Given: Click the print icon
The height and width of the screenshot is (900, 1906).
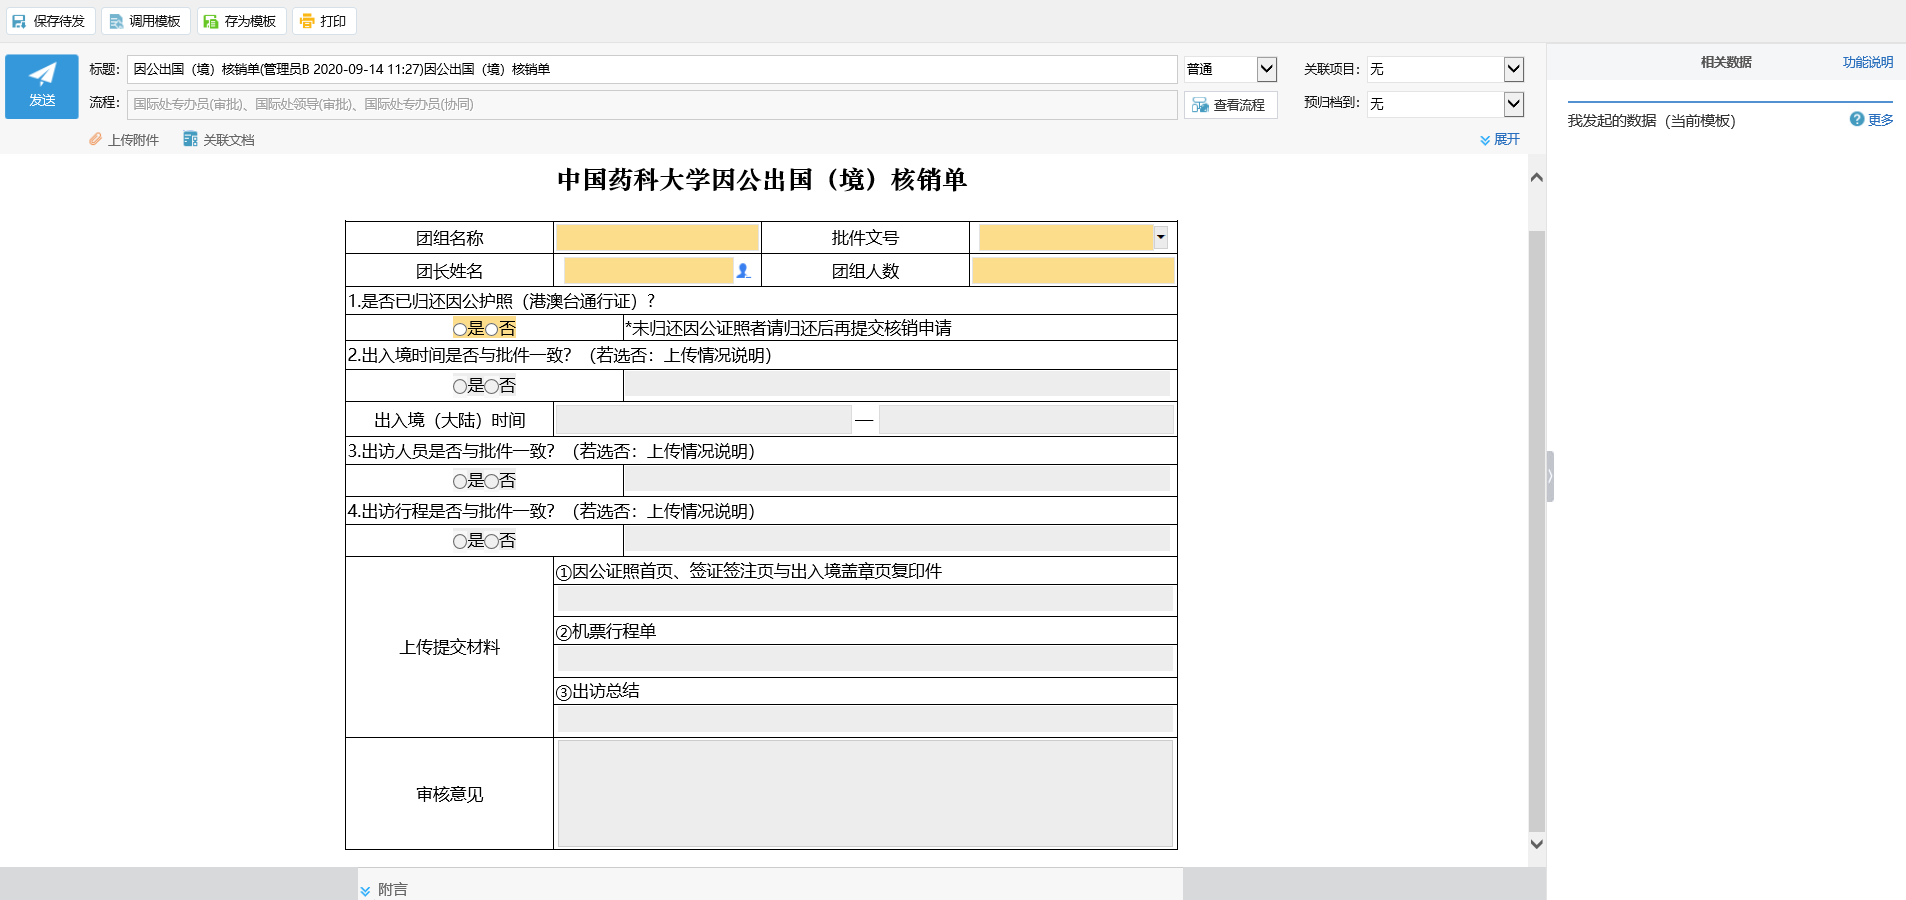Looking at the screenshot, I should 307,21.
